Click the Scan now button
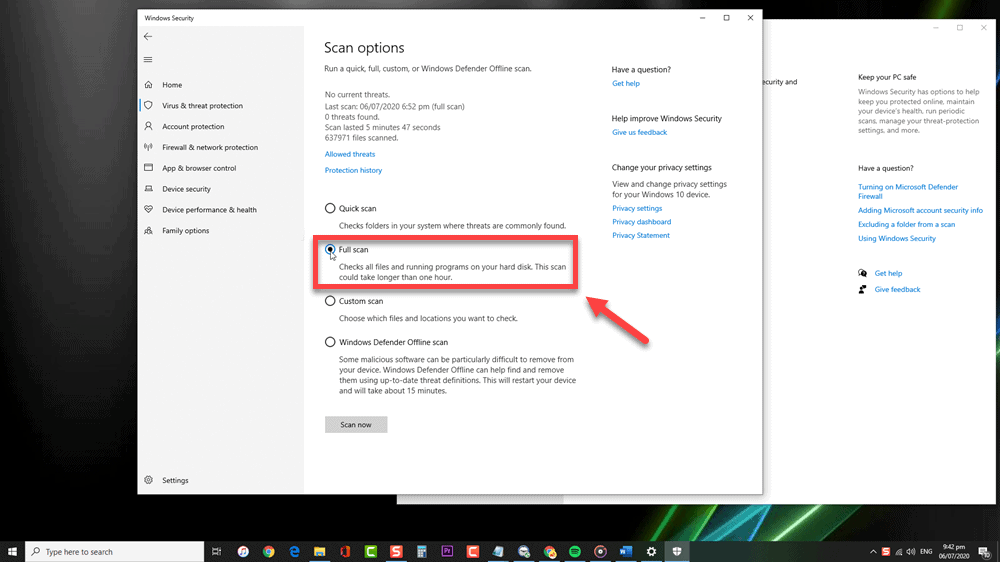The image size is (1000, 562). click(356, 424)
